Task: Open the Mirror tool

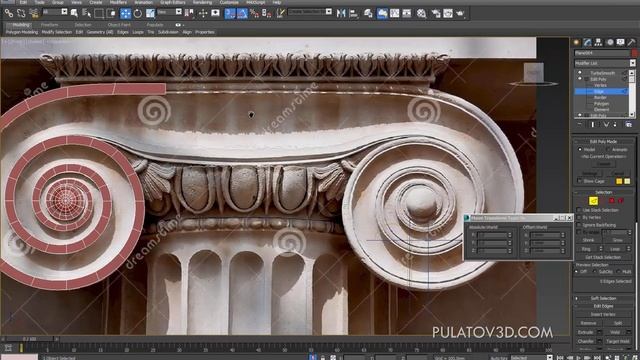Action: [341, 13]
